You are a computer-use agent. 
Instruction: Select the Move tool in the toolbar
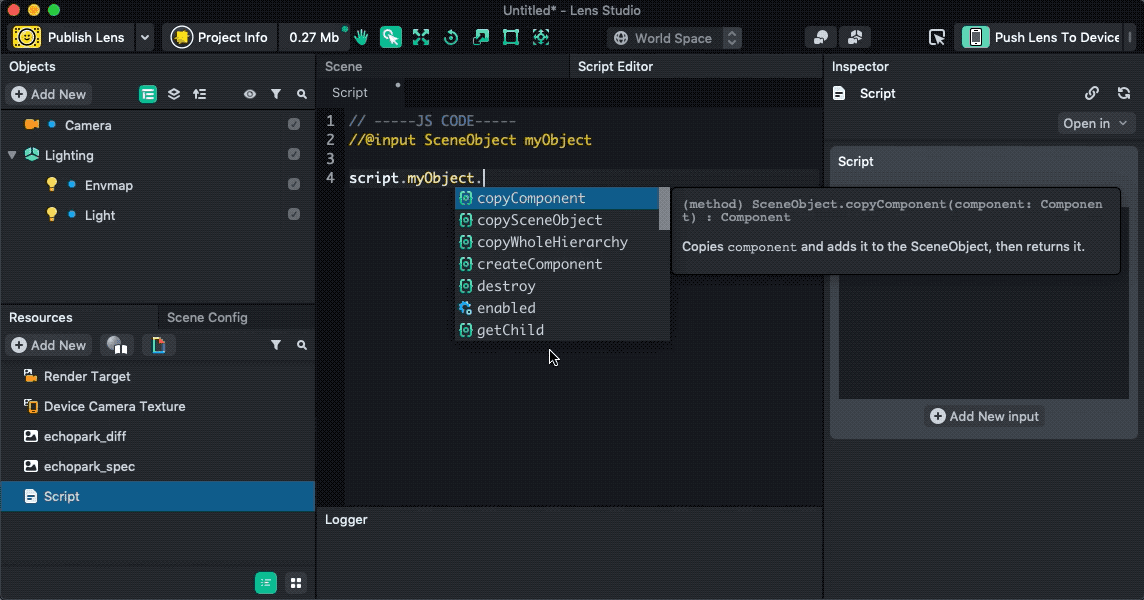point(421,37)
